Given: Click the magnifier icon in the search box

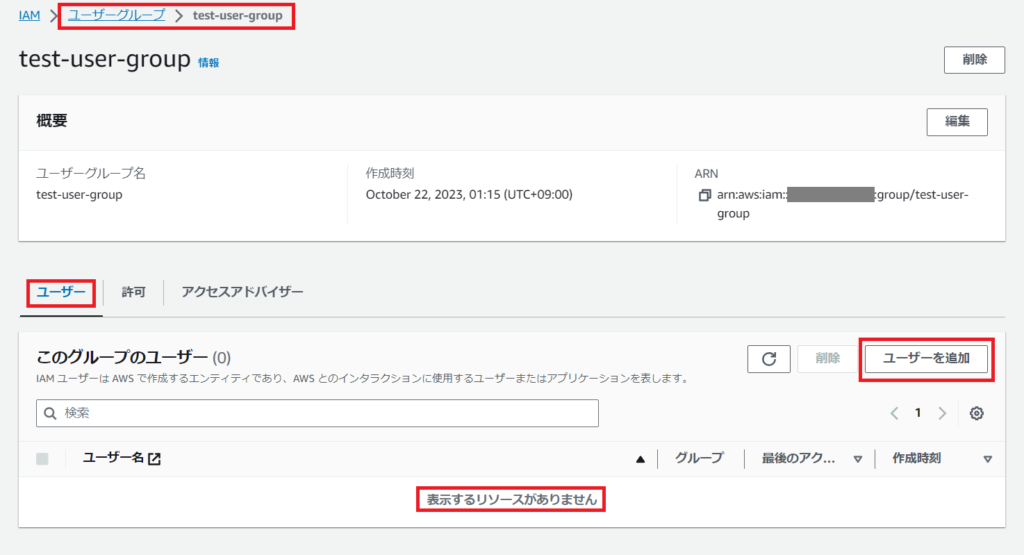Looking at the screenshot, I should click(51, 413).
